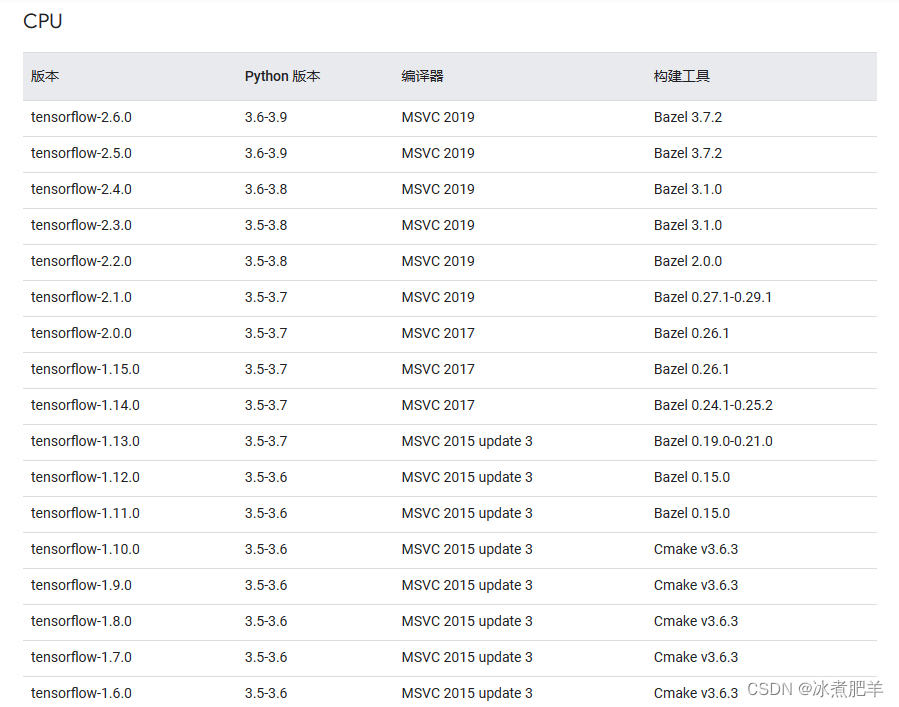
Task: Select the tensorflow-1.8.0 version cell
Action: click(81, 622)
